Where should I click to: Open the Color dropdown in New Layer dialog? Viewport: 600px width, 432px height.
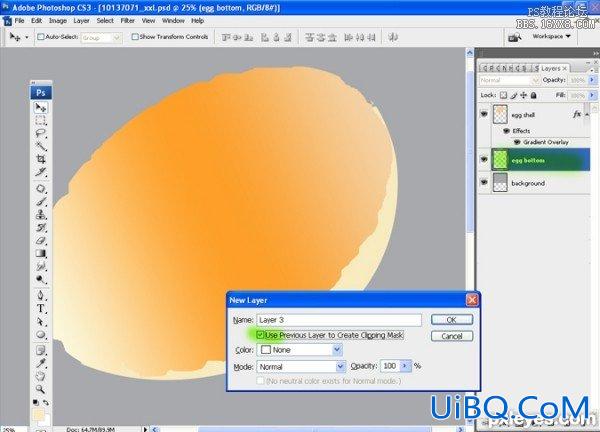tap(337, 350)
